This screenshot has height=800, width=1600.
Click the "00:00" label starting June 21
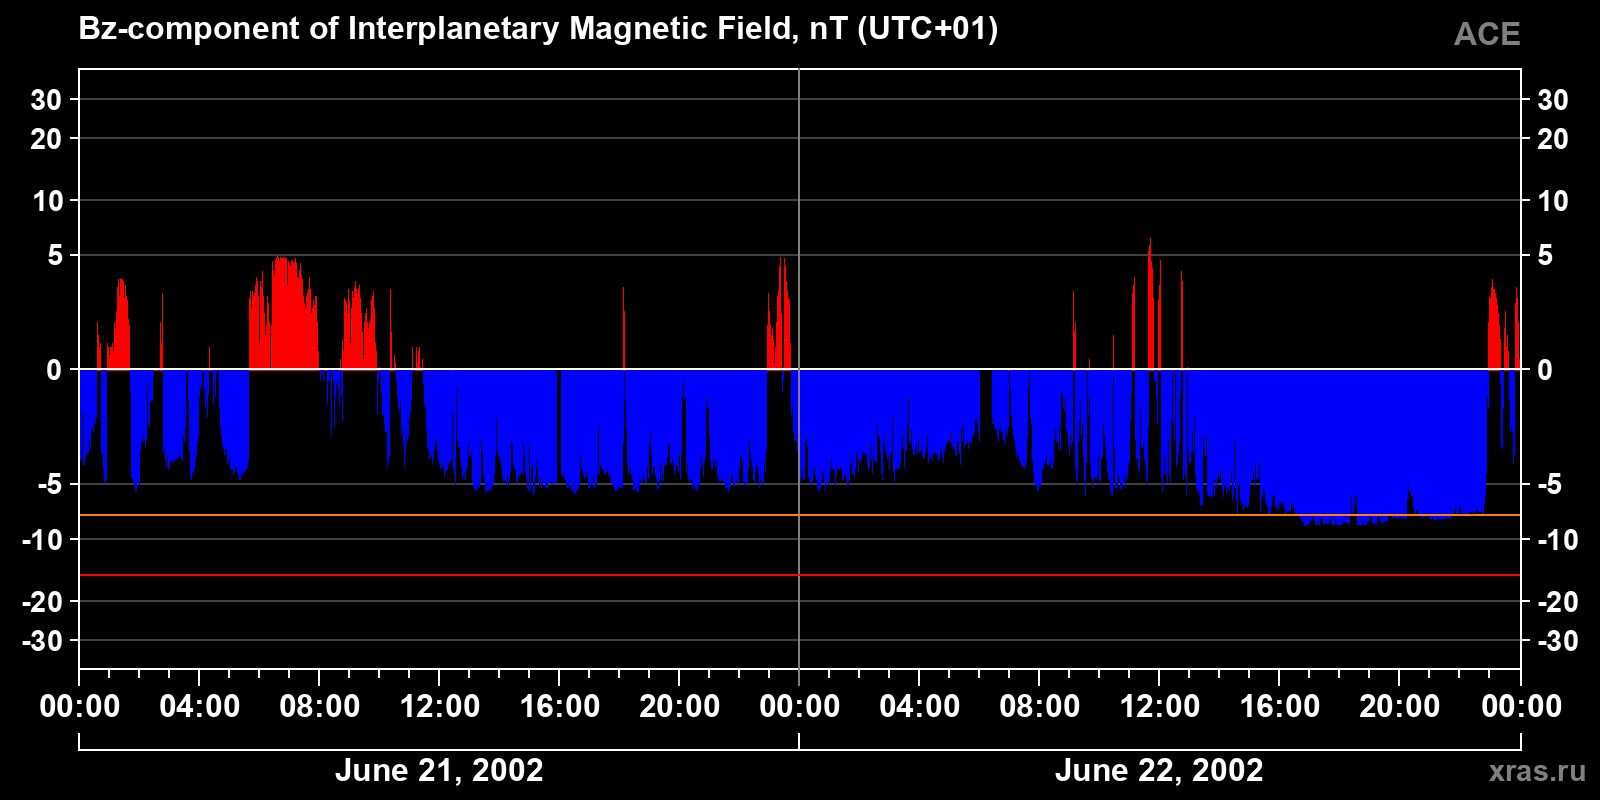(80, 706)
